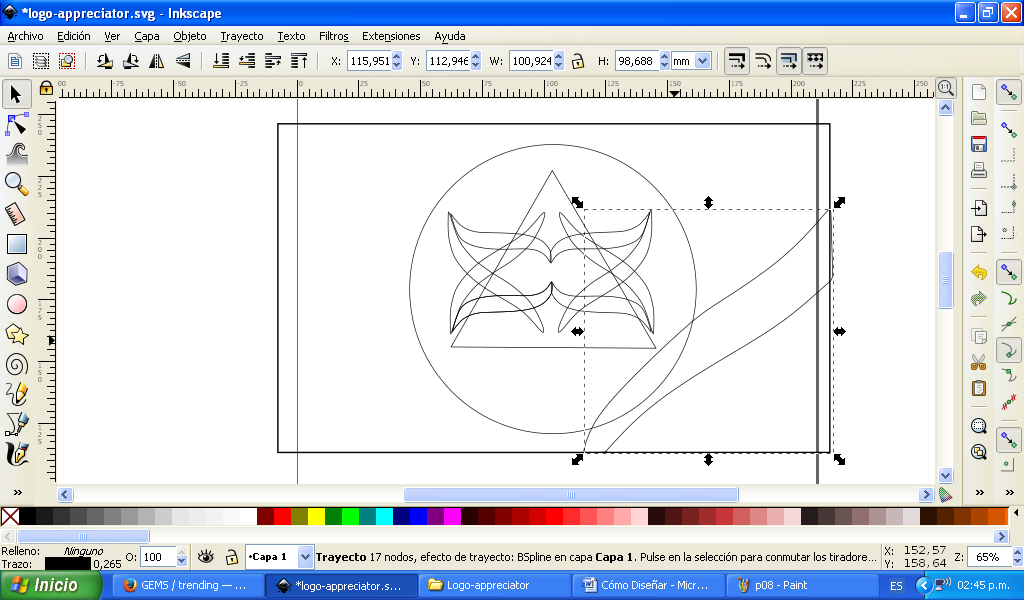The image size is (1024, 600).
Task: Click the Cut scissors icon
Action: click(978, 362)
